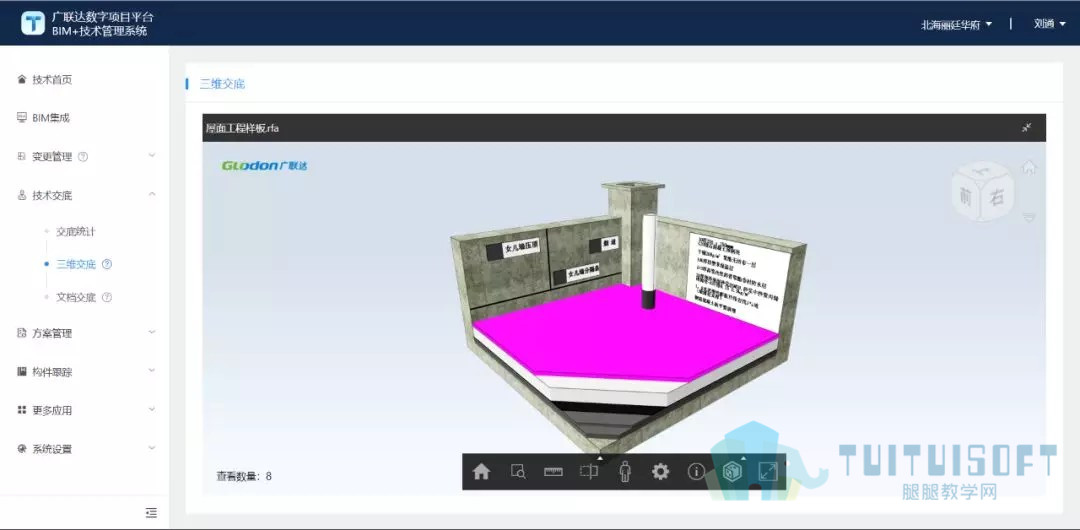Click the small house icon beside view cube
Image resolution: width=1080 pixels, height=530 pixels.
[1028, 167]
